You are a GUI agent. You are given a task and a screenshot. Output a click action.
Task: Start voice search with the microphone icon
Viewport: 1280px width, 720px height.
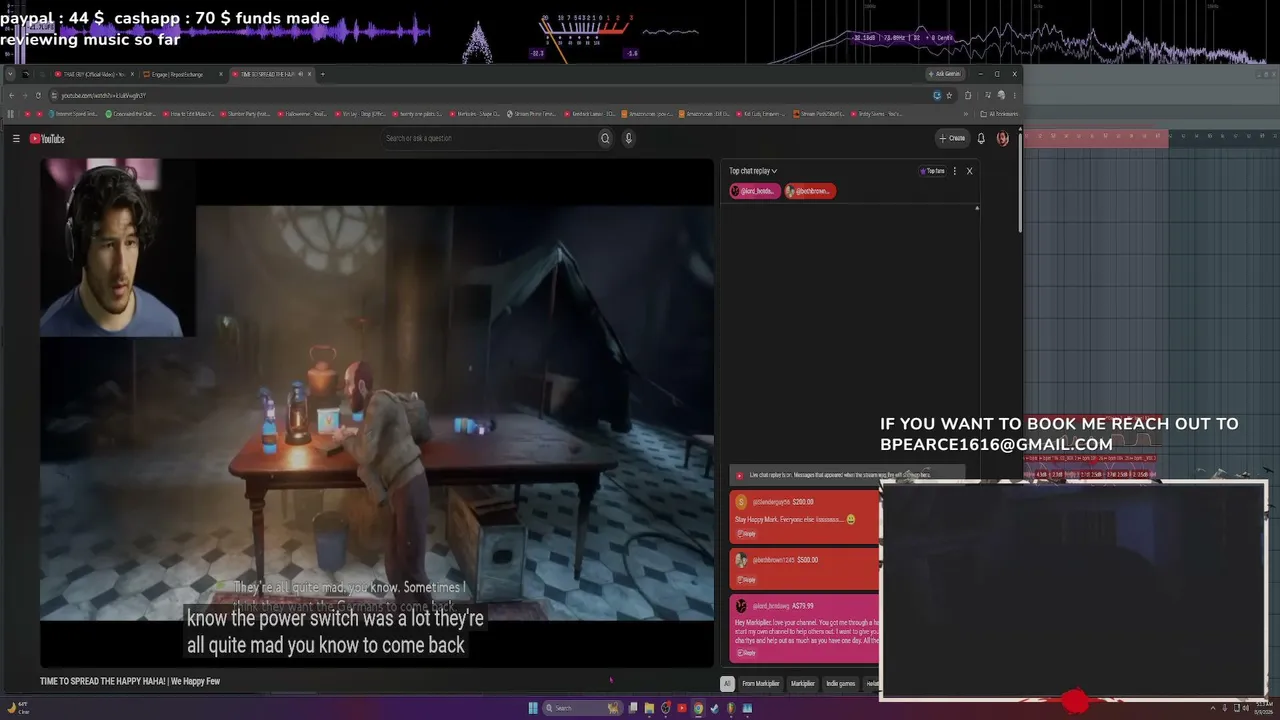click(x=629, y=139)
